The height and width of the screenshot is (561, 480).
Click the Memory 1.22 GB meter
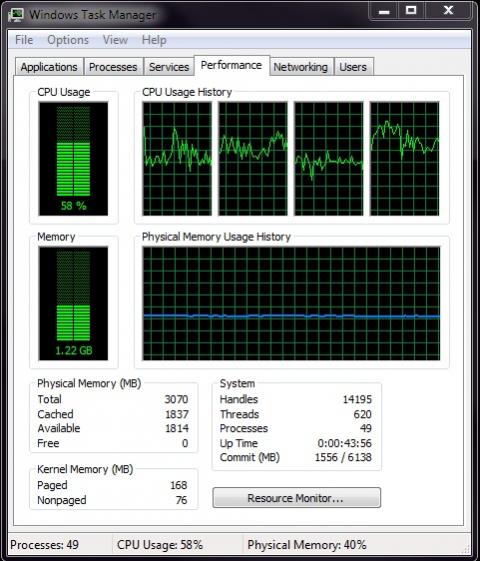[x=73, y=303]
